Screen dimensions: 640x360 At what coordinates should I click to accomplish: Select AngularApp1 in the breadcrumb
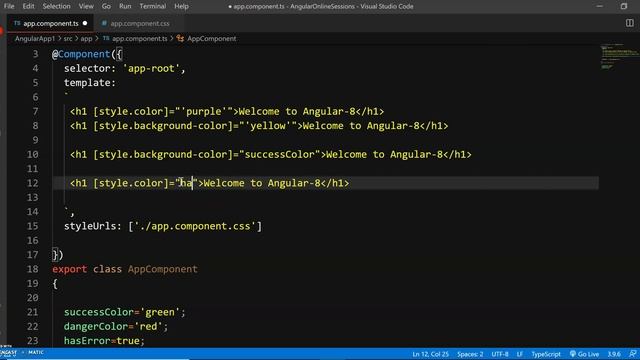point(35,38)
